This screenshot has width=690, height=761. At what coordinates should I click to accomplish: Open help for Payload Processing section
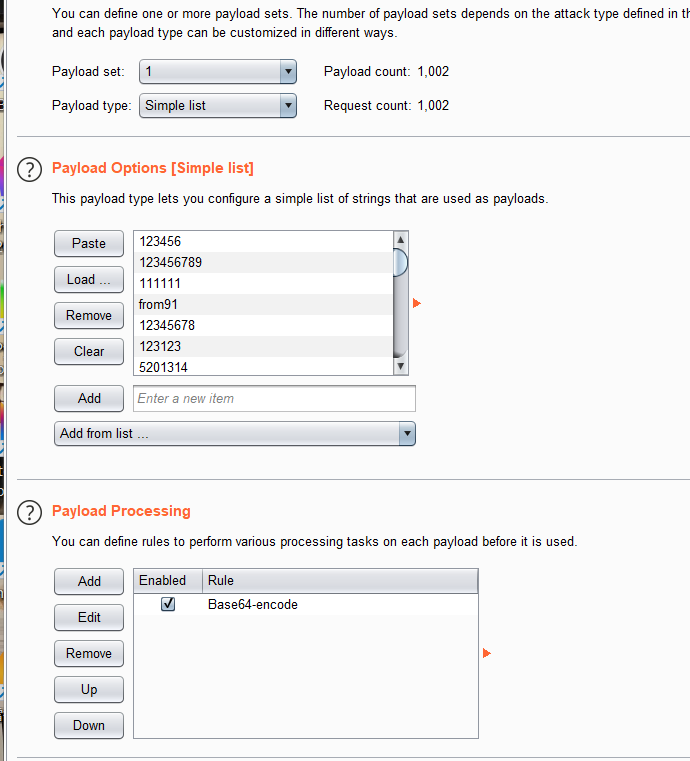(31, 512)
